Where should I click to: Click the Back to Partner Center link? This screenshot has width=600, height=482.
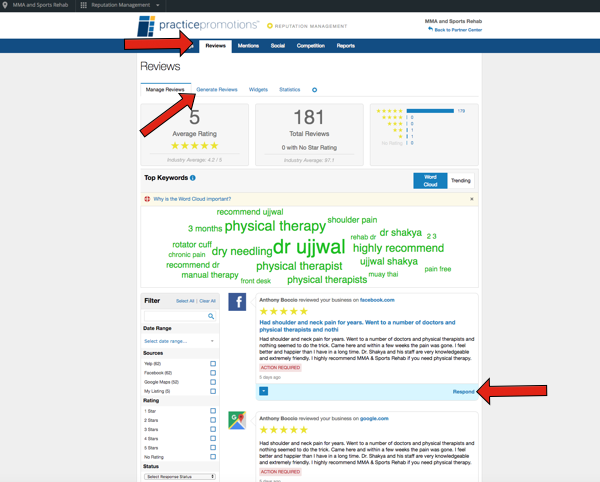pos(458,30)
